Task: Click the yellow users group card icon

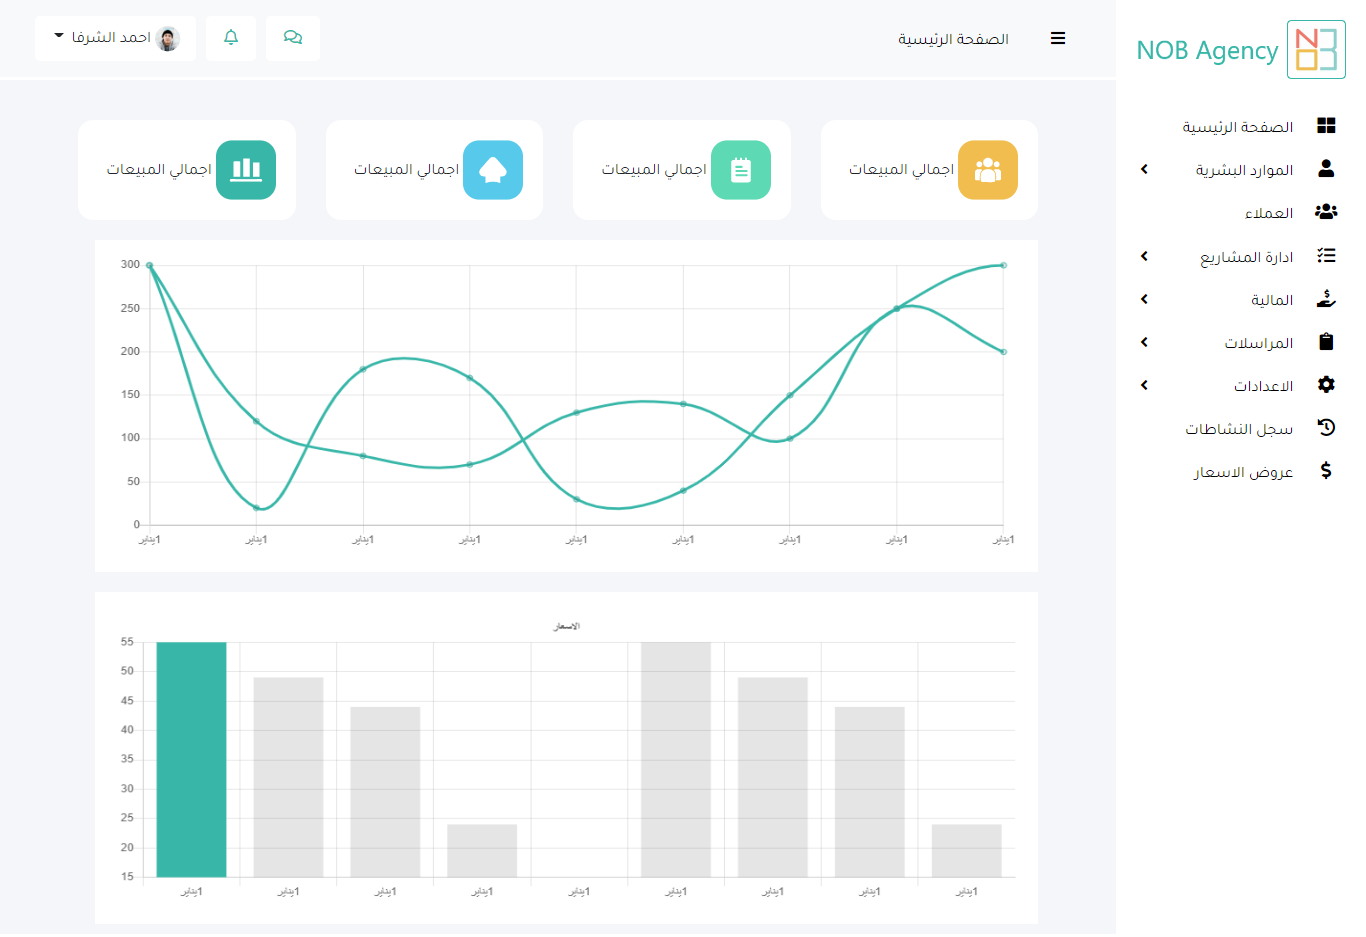Action: pyautogui.click(x=987, y=170)
